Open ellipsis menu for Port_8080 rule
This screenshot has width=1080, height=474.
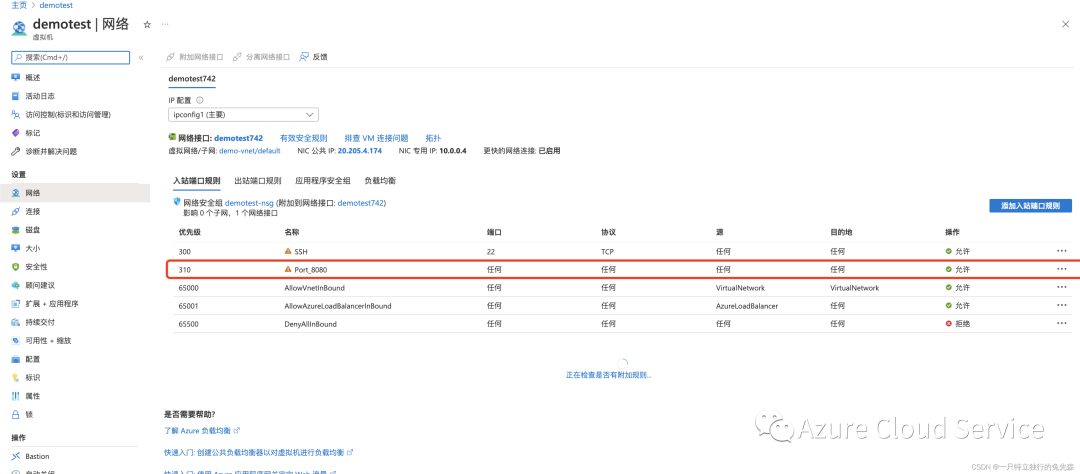pyautogui.click(x=1061, y=269)
